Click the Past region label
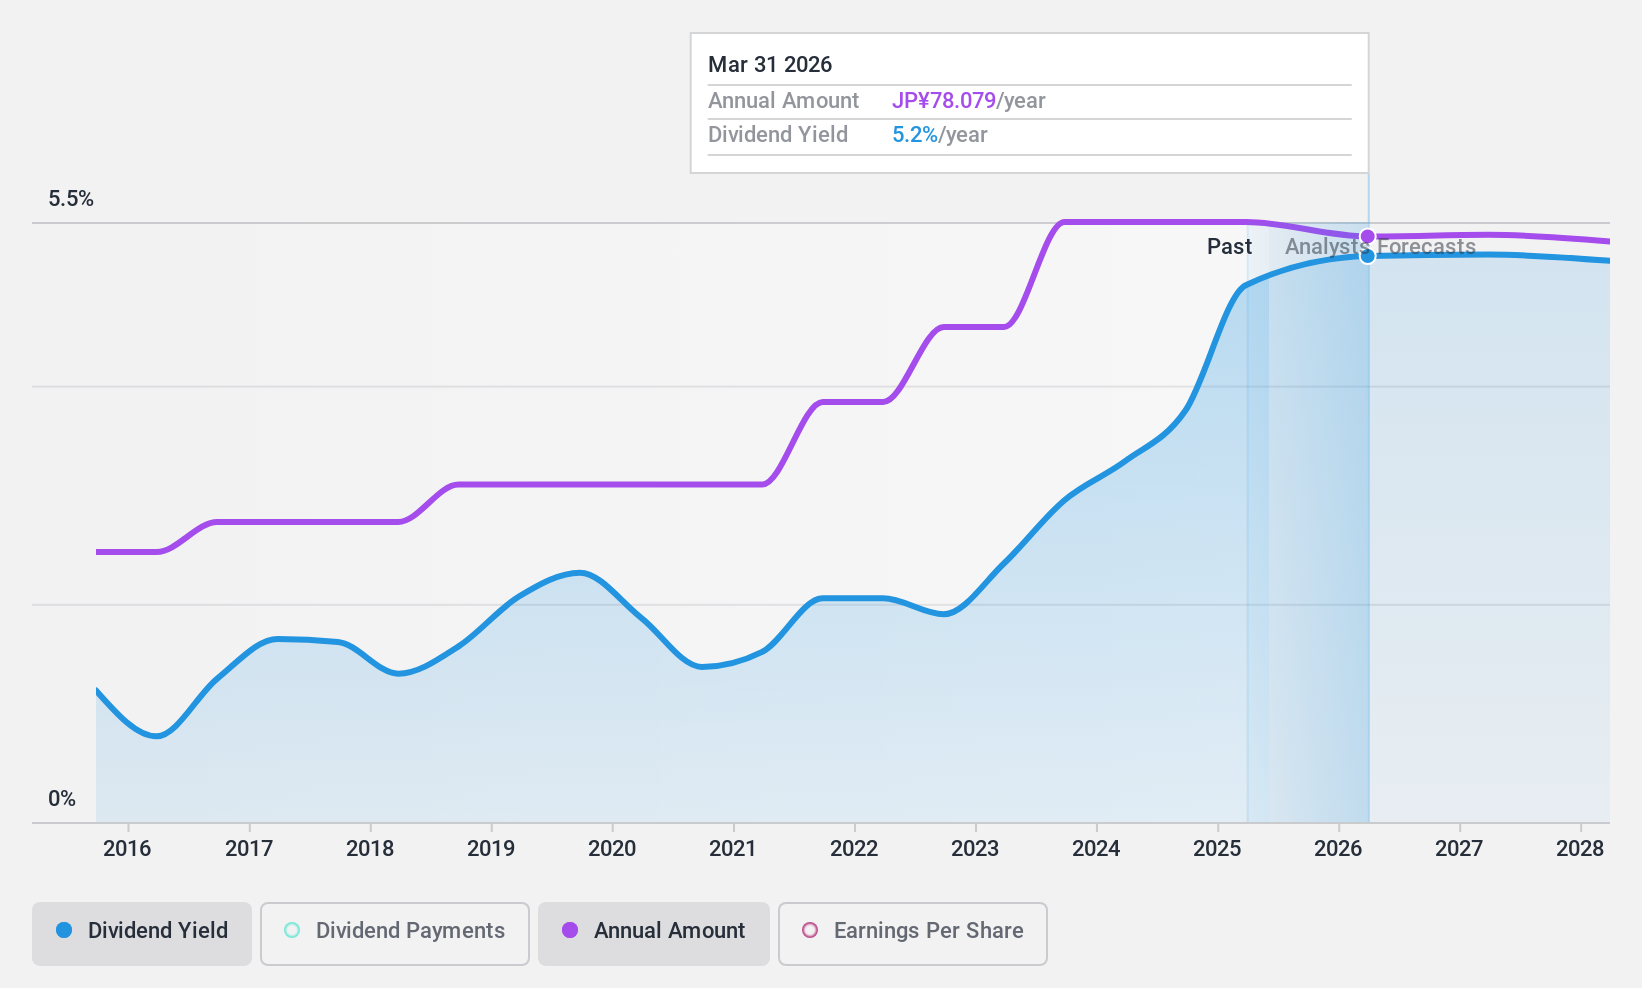Screen dimensions: 1642x988 [x=1229, y=247]
